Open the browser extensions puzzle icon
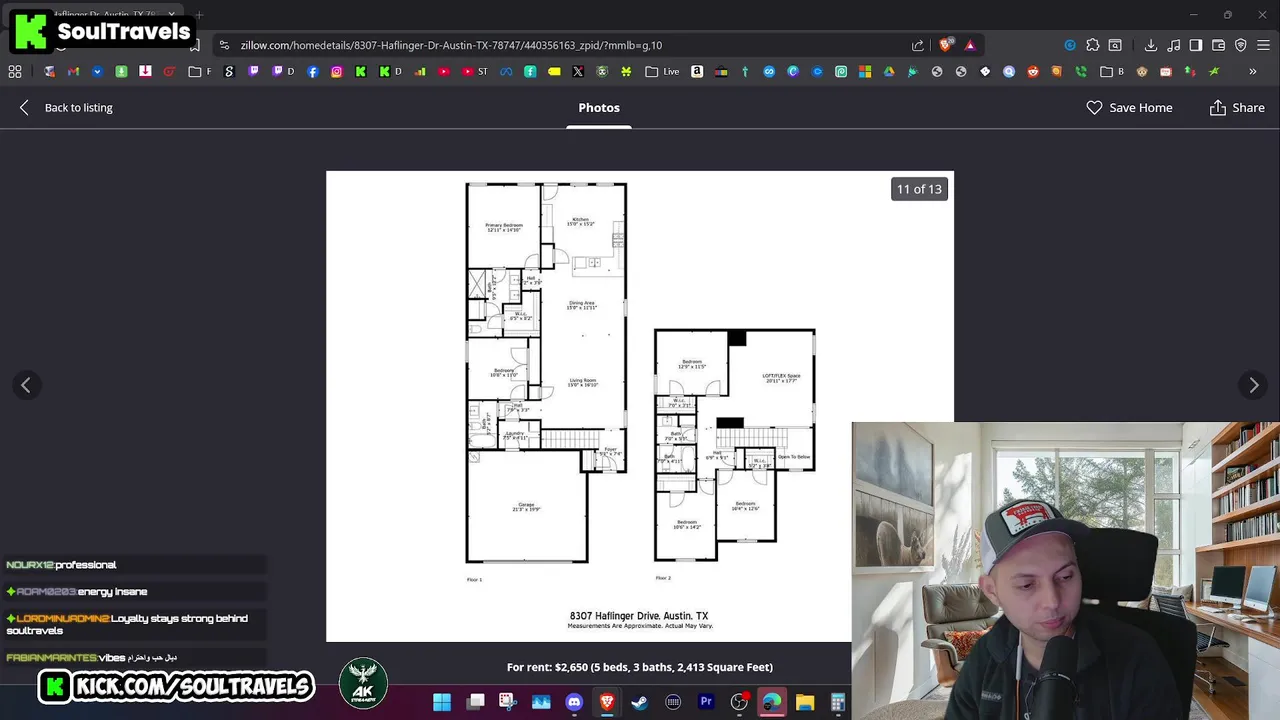Screen dimensions: 1280x720 coord(1093,45)
